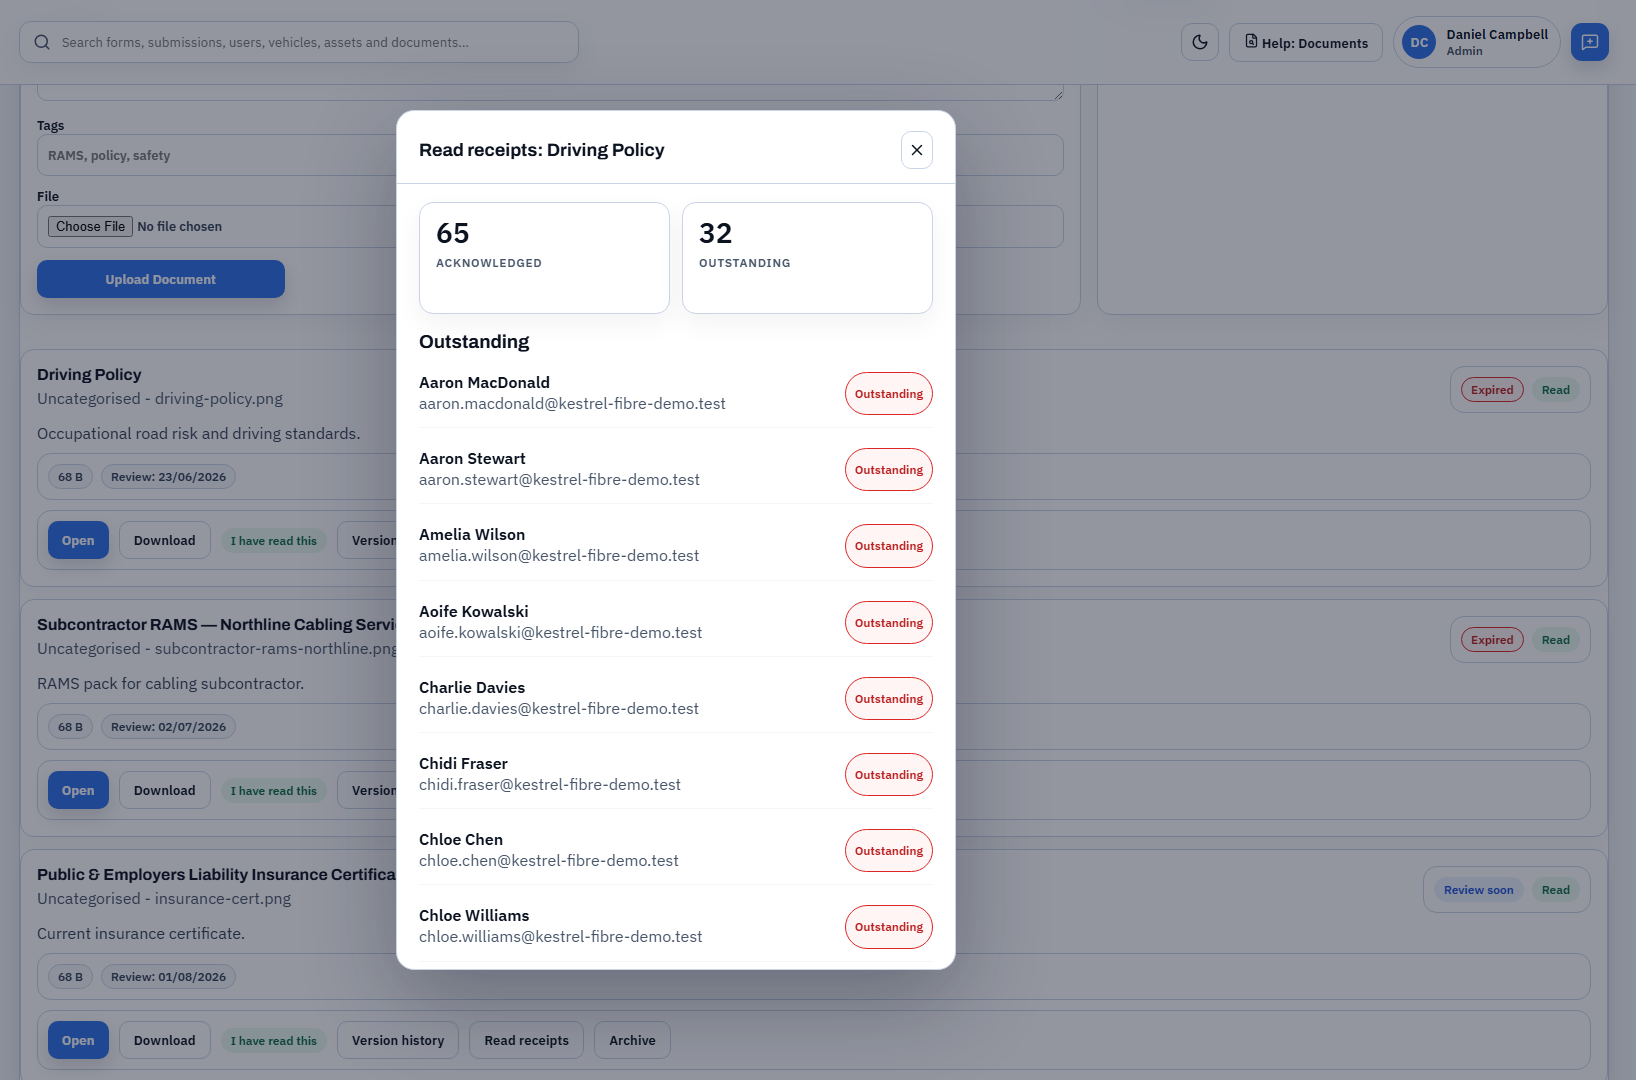The width and height of the screenshot is (1636, 1080).
Task: Click Expired badge on Driving Policy
Action: [1491, 390]
